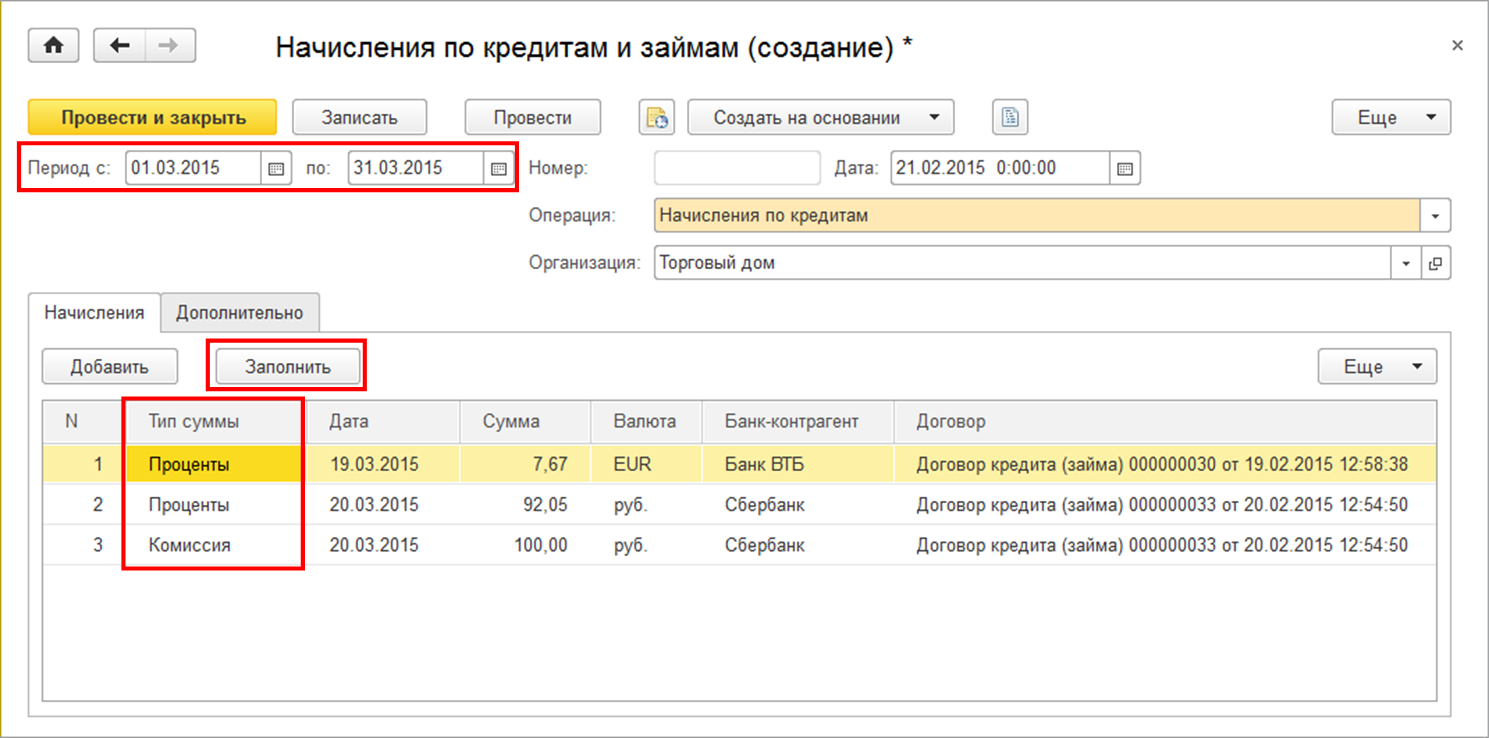Switch to the Дополнительно tab

pyautogui.click(x=239, y=313)
